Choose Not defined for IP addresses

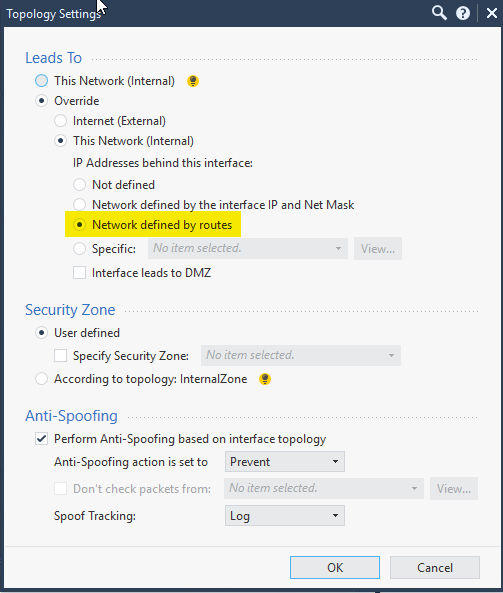pyautogui.click(x=79, y=185)
